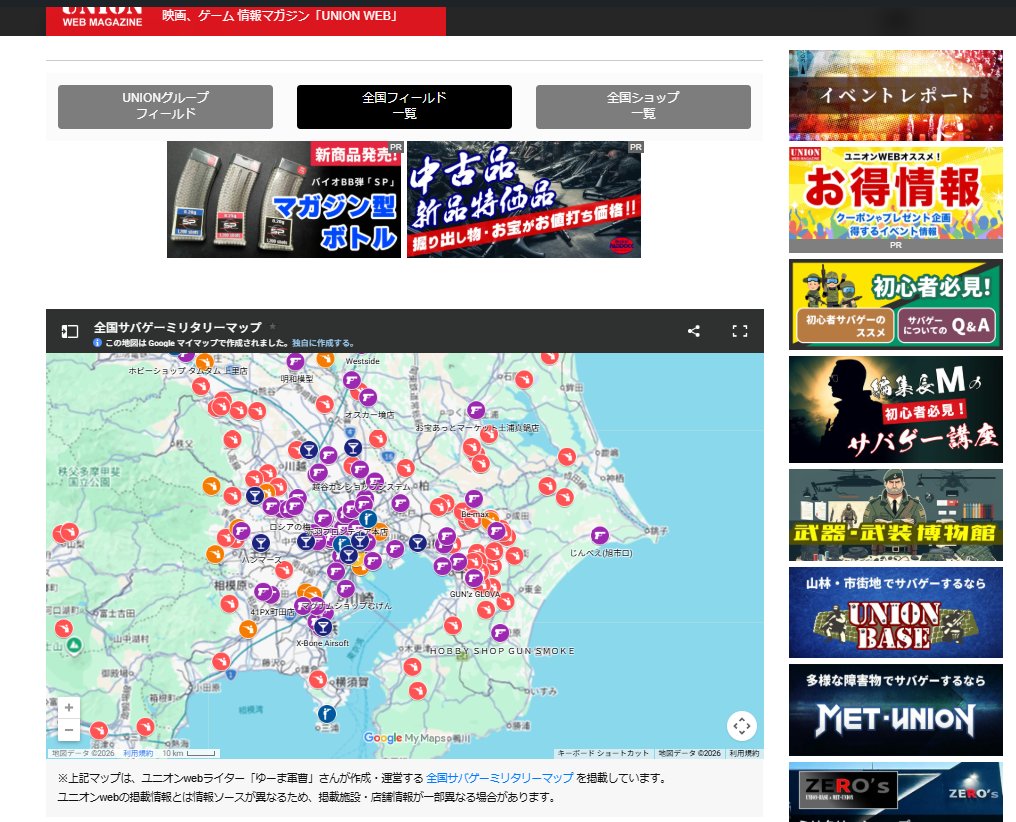Click the ハンマーズ map label

[261, 559]
